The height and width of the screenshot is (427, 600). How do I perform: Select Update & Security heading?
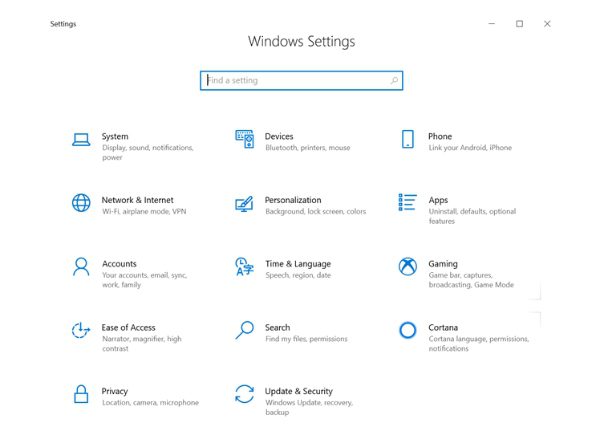[x=298, y=391]
